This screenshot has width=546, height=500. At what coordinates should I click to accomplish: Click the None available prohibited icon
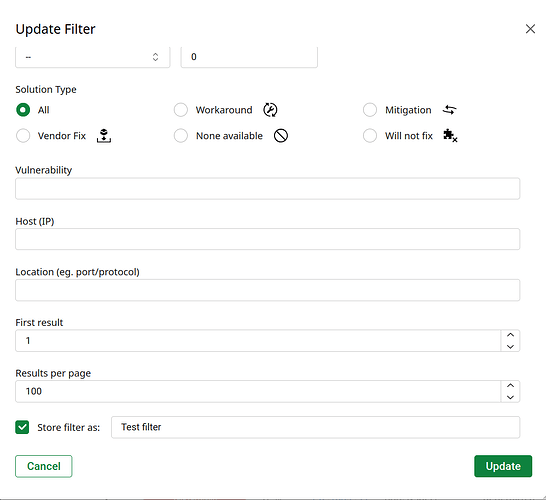coord(281,136)
